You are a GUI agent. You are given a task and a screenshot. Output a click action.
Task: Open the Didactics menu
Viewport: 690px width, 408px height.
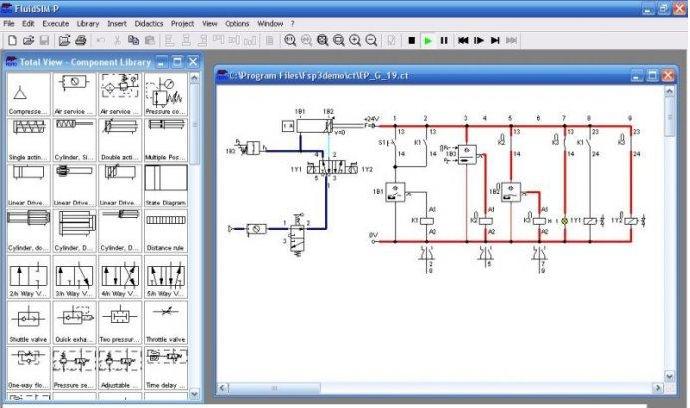click(x=148, y=22)
